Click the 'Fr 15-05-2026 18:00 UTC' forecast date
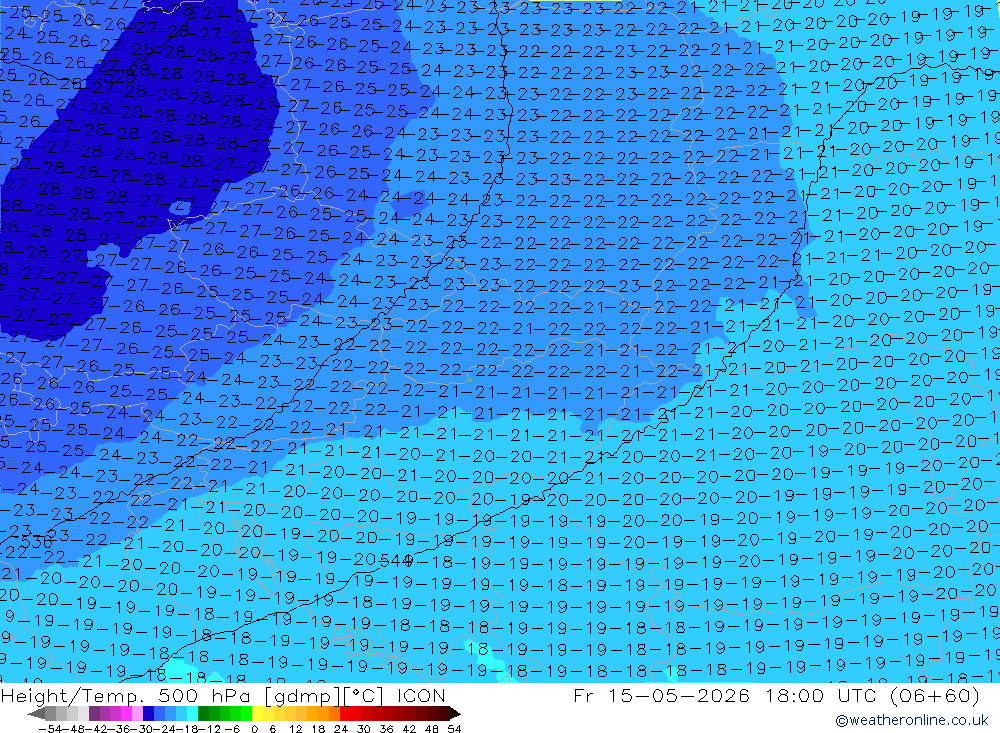The width and height of the screenshot is (1000, 733). 724,695
